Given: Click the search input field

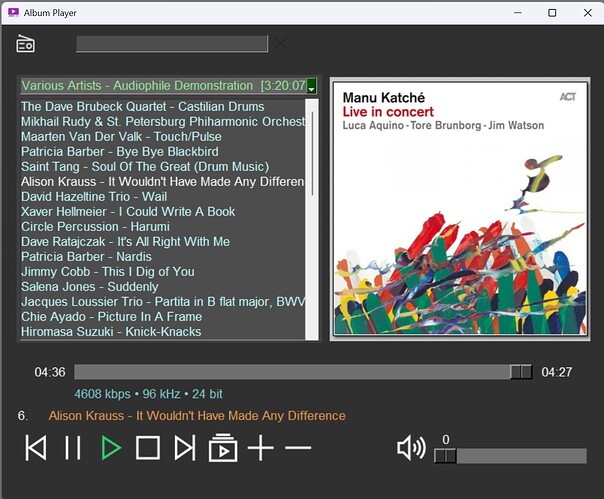Looking at the screenshot, I should [x=172, y=44].
